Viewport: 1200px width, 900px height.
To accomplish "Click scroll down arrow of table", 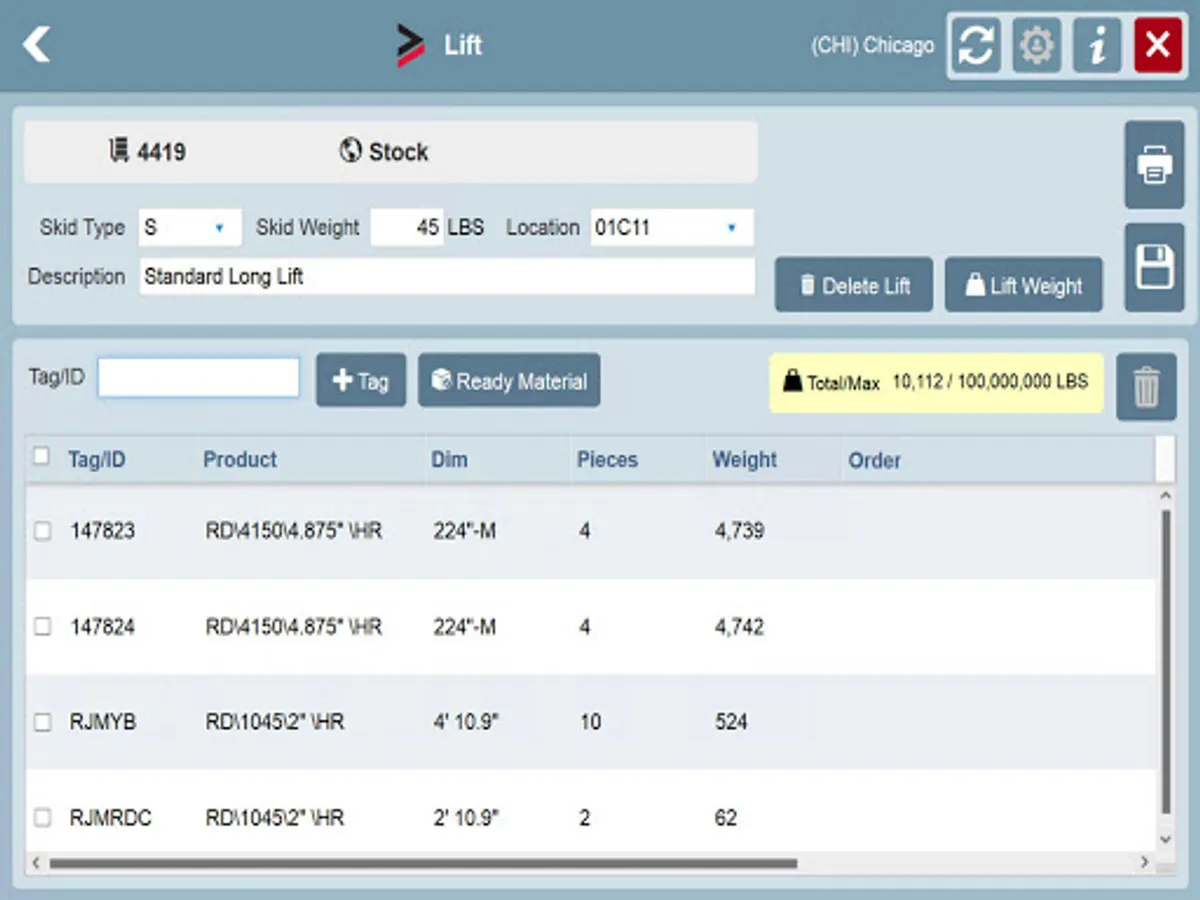I will tap(1165, 839).
